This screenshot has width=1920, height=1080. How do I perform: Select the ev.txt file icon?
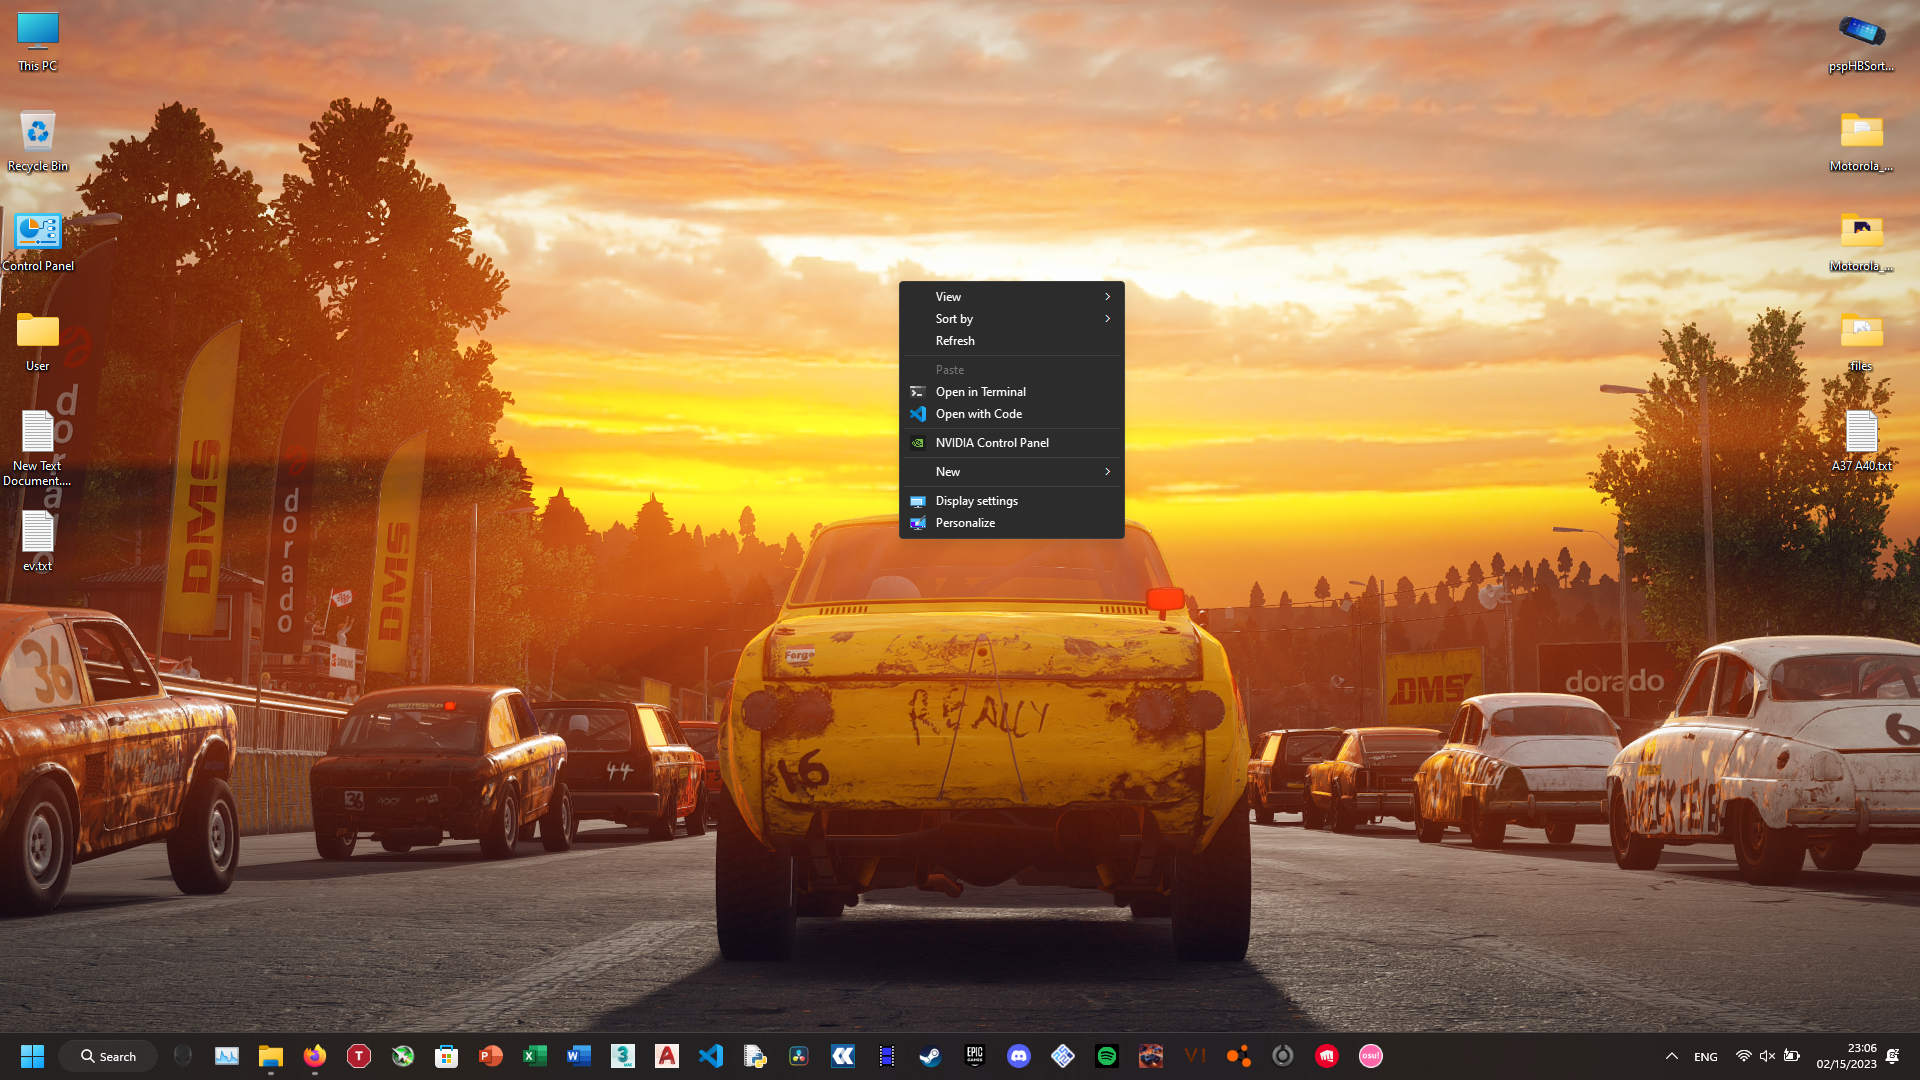coord(37,541)
